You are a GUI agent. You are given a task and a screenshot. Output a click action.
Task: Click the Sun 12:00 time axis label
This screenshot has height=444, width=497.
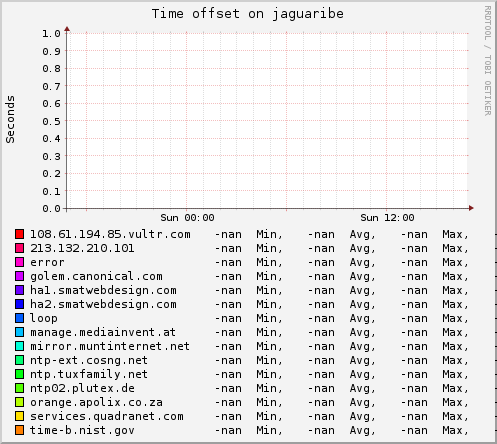pyautogui.click(x=387, y=218)
